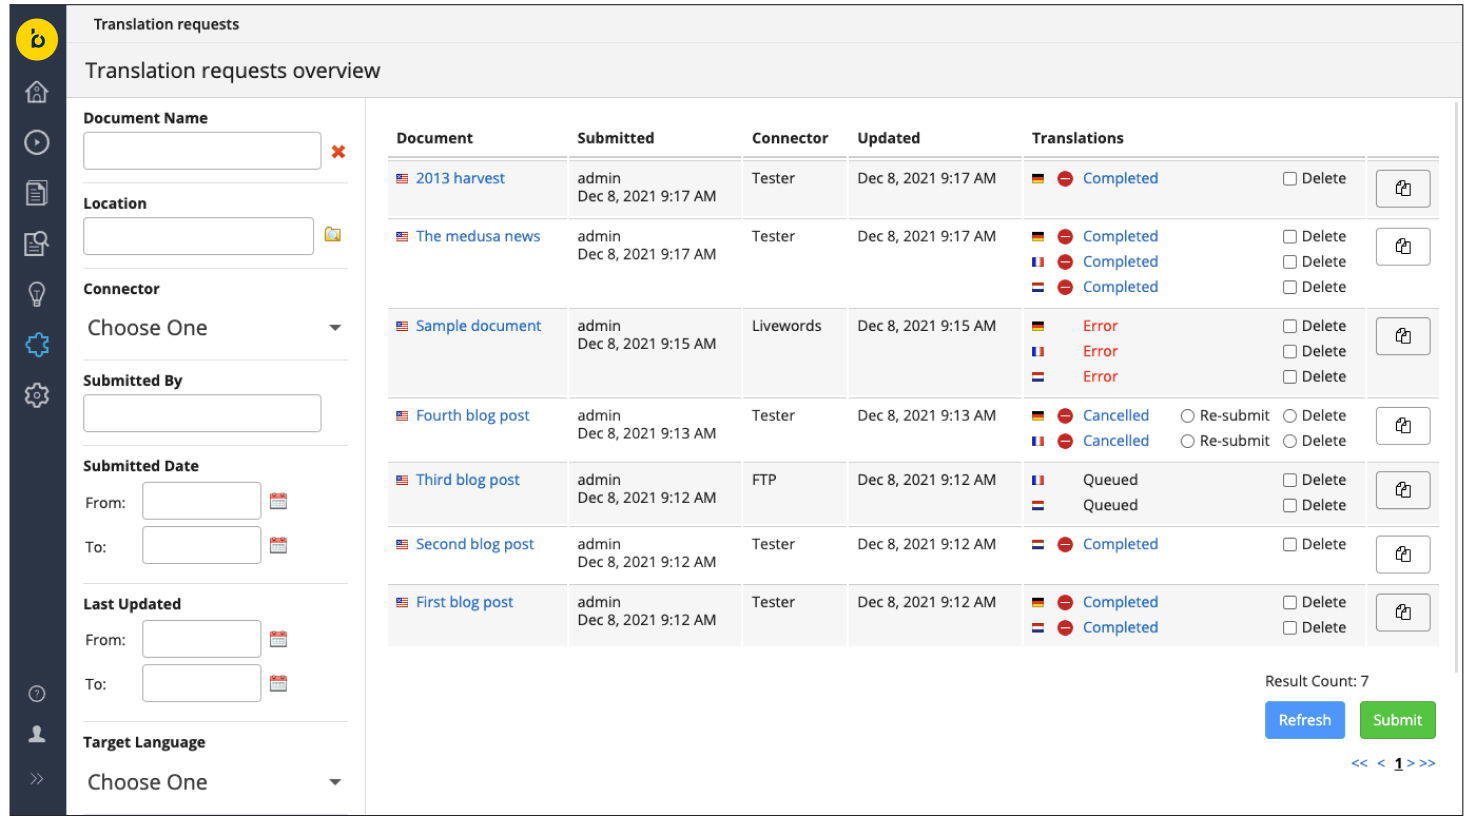Open Submitted Date From calendar picker
Image resolution: width=1472 pixels, height=817 pixels.
click(x=279, y=501)
